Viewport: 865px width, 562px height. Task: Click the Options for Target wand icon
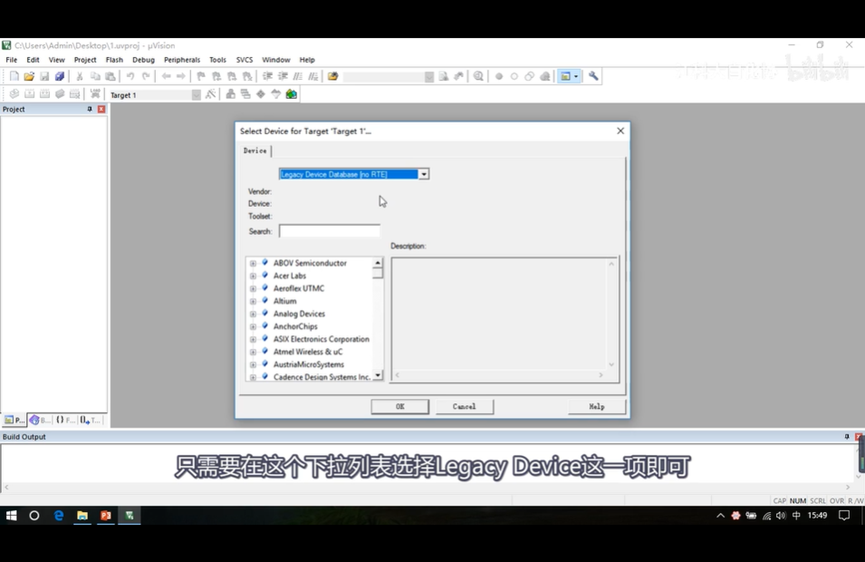(210, 94)
